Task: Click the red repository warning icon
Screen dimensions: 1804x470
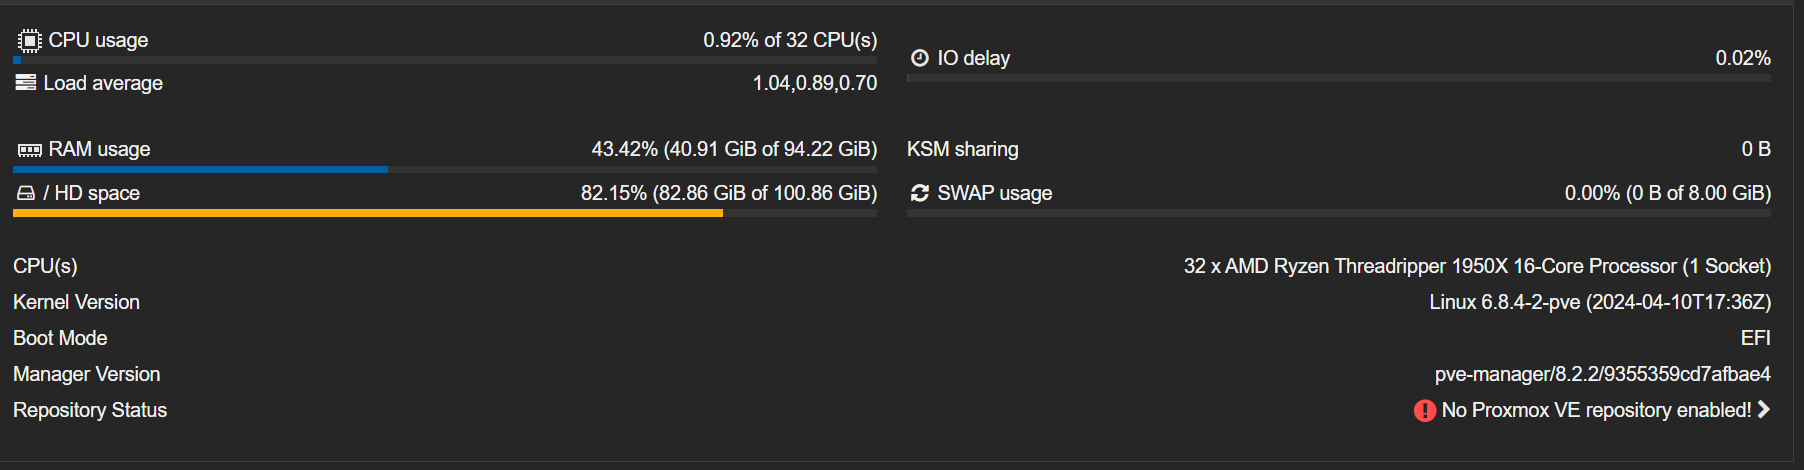Action: pos(1425,411)
